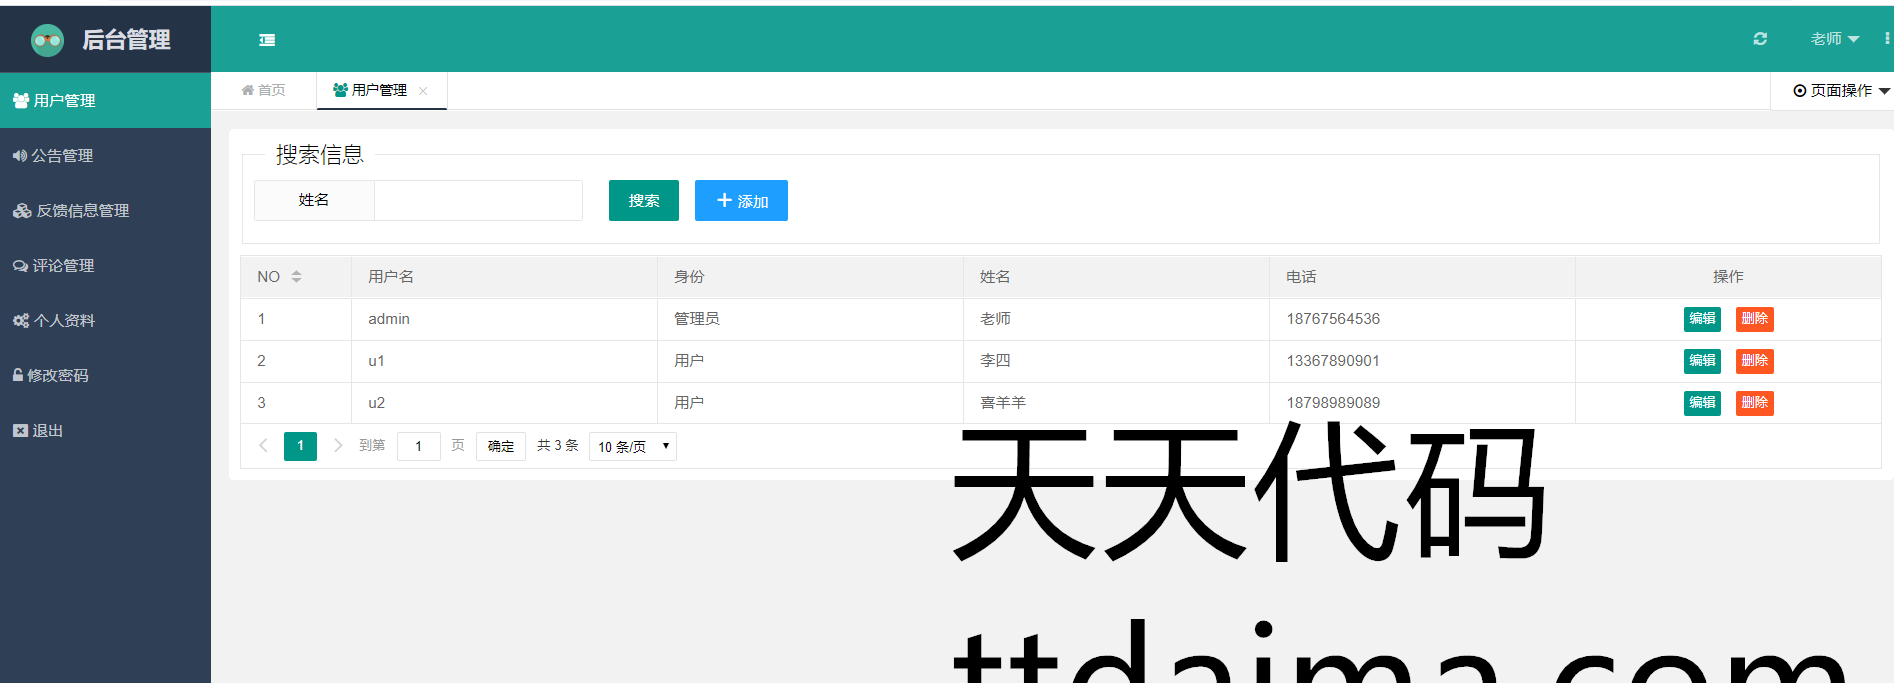
Task: Switch to the 首页 tab
Action: 264,90
